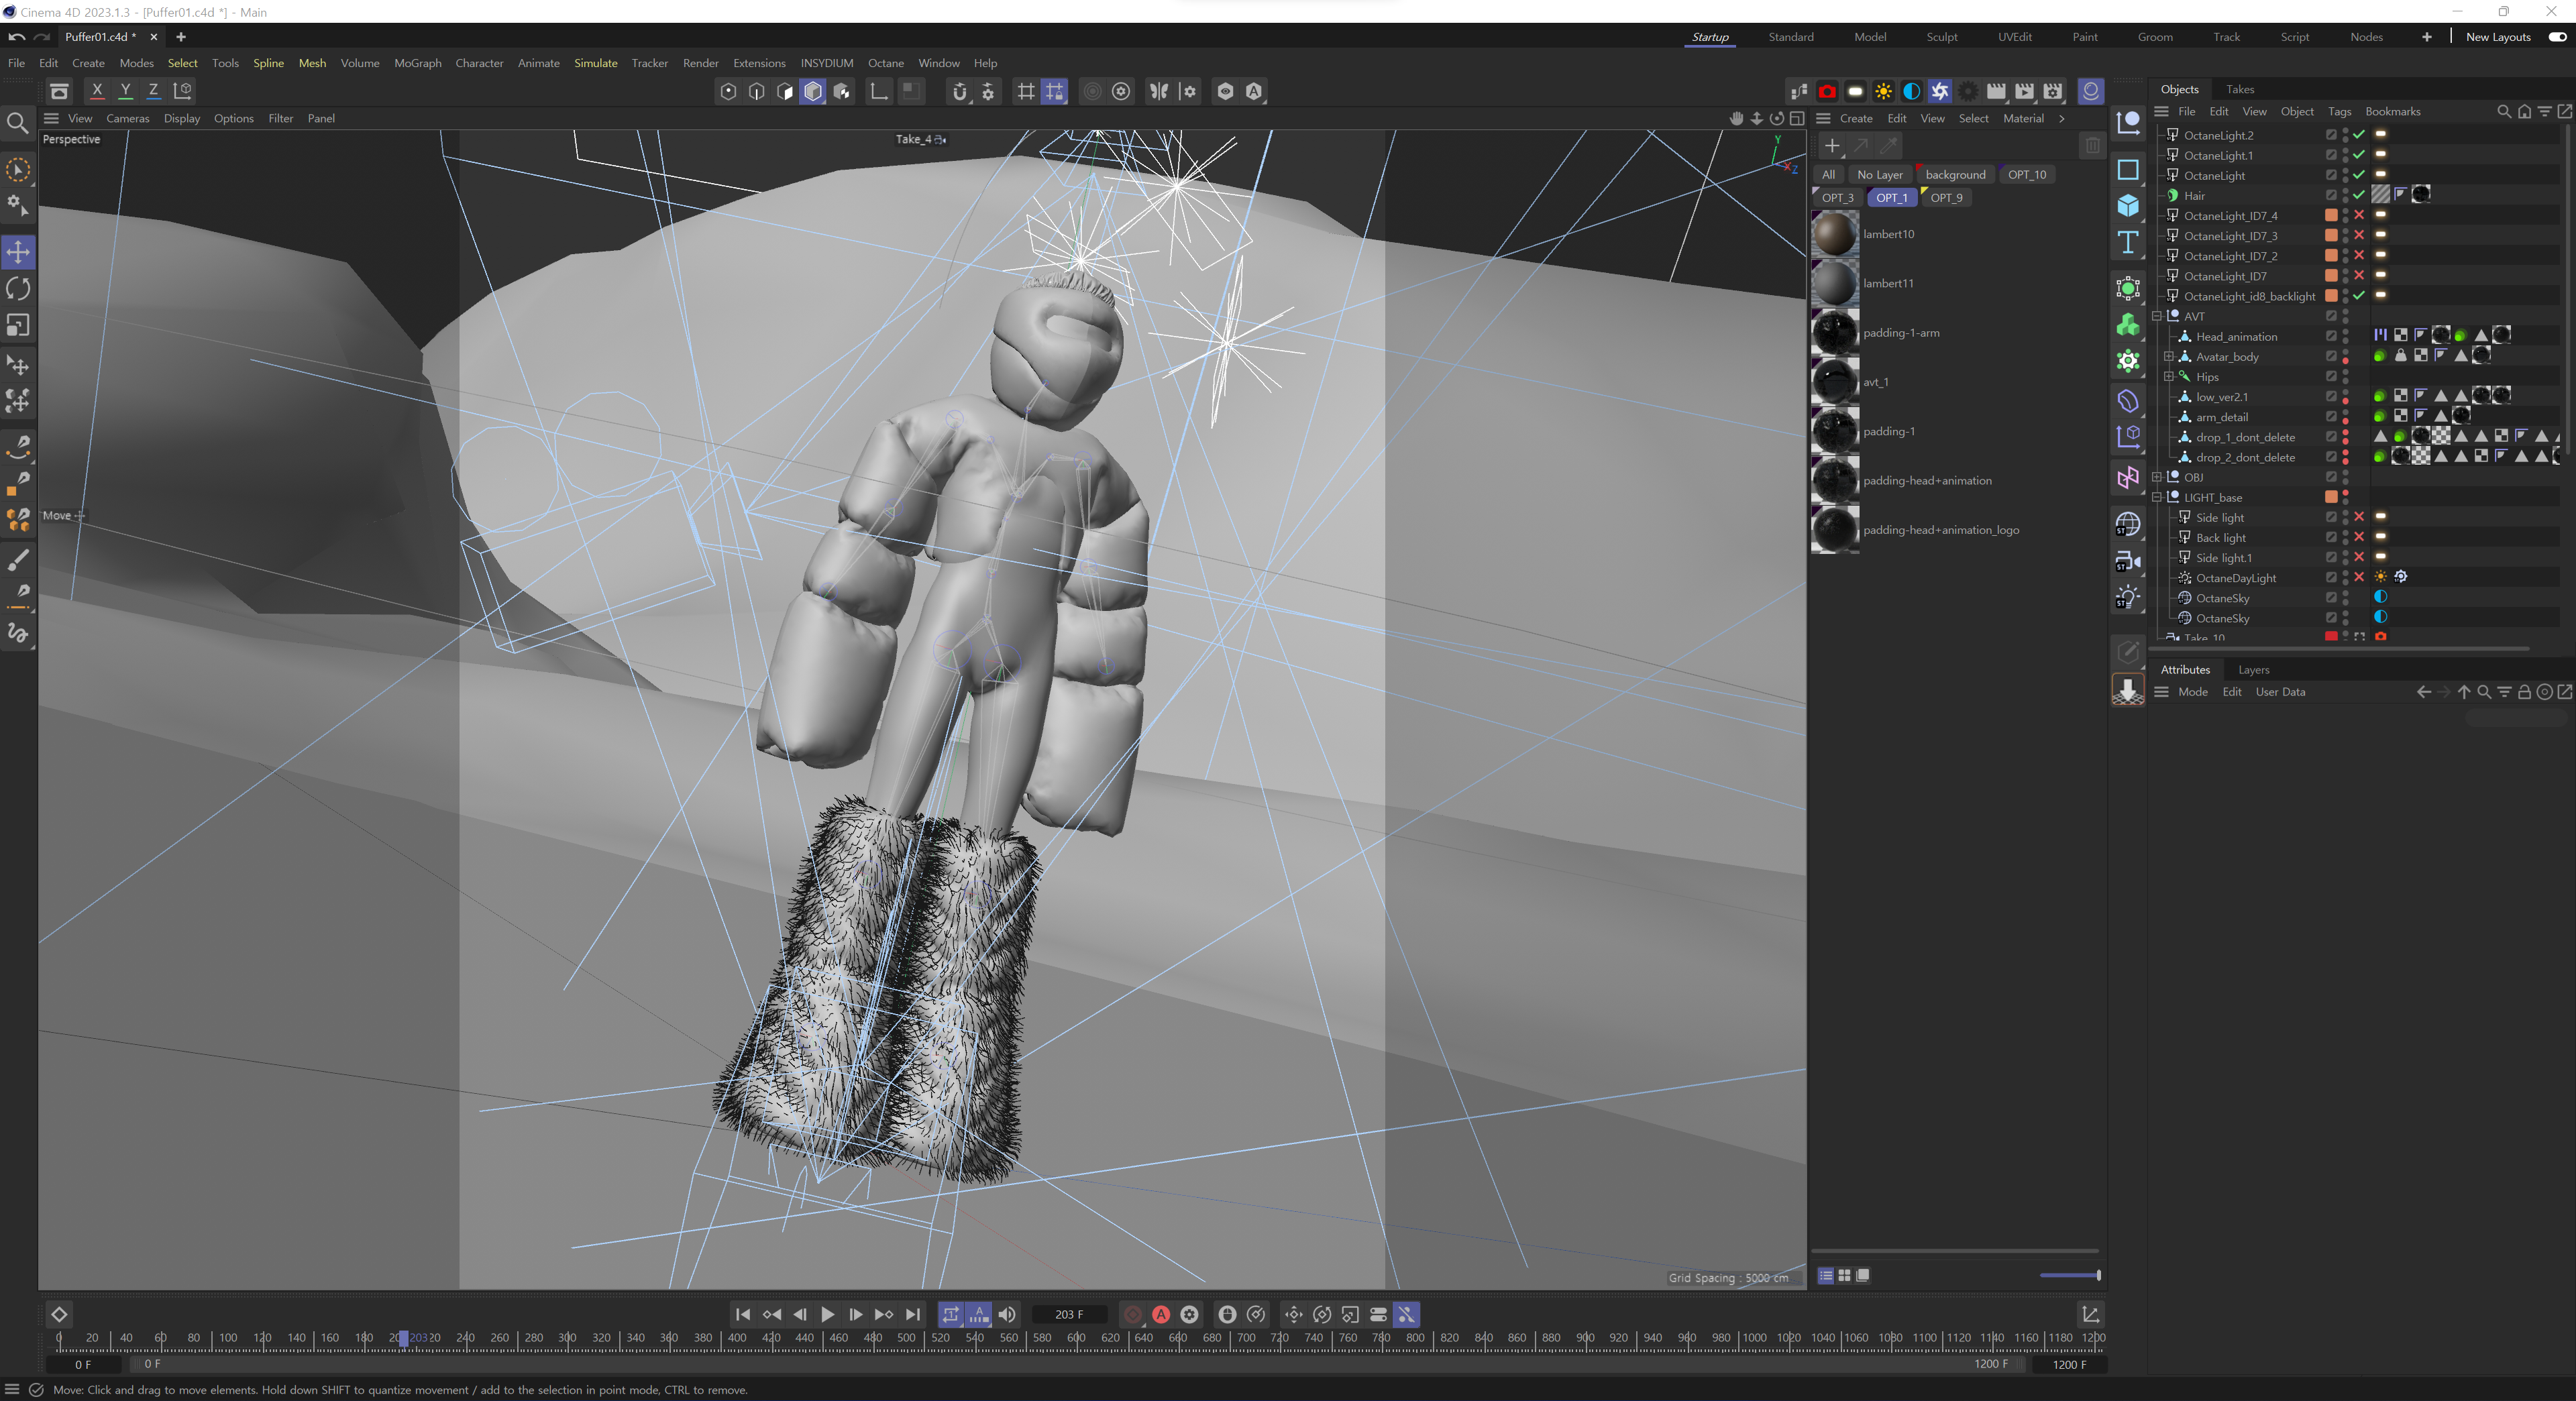Enable Side light green checkmark toggle
The image size is (2576, 1401).
click(2359, 517)
